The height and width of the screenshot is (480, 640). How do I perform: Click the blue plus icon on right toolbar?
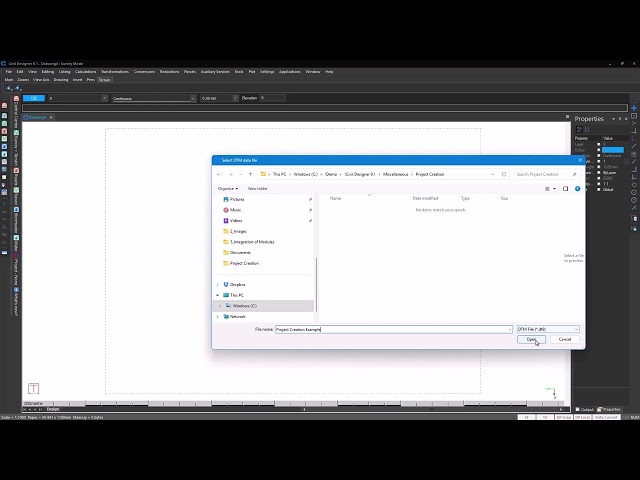click(x=634, y=108)
